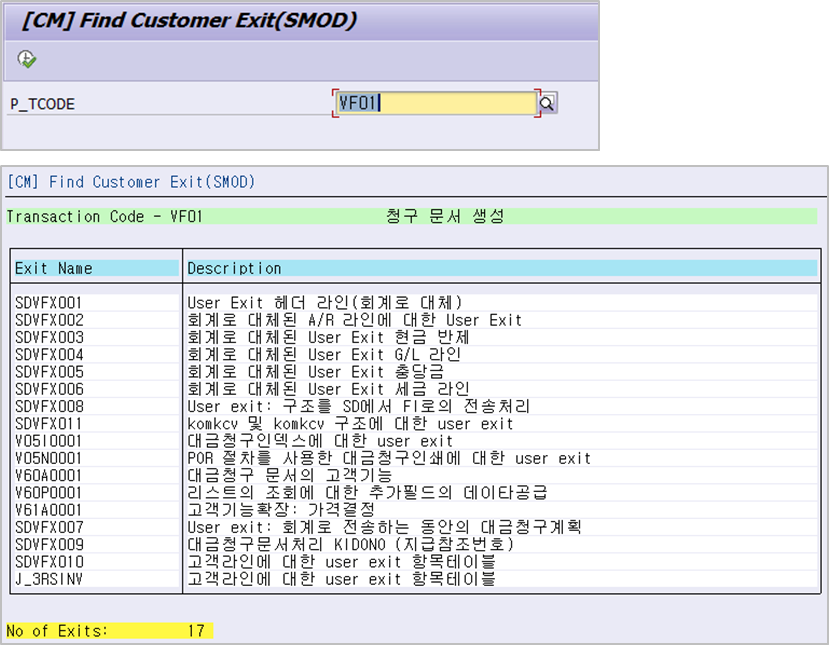Select exit name SDVFX010
Image resolution: width=829 pixels, height=645 pixels.
[49, 562]
